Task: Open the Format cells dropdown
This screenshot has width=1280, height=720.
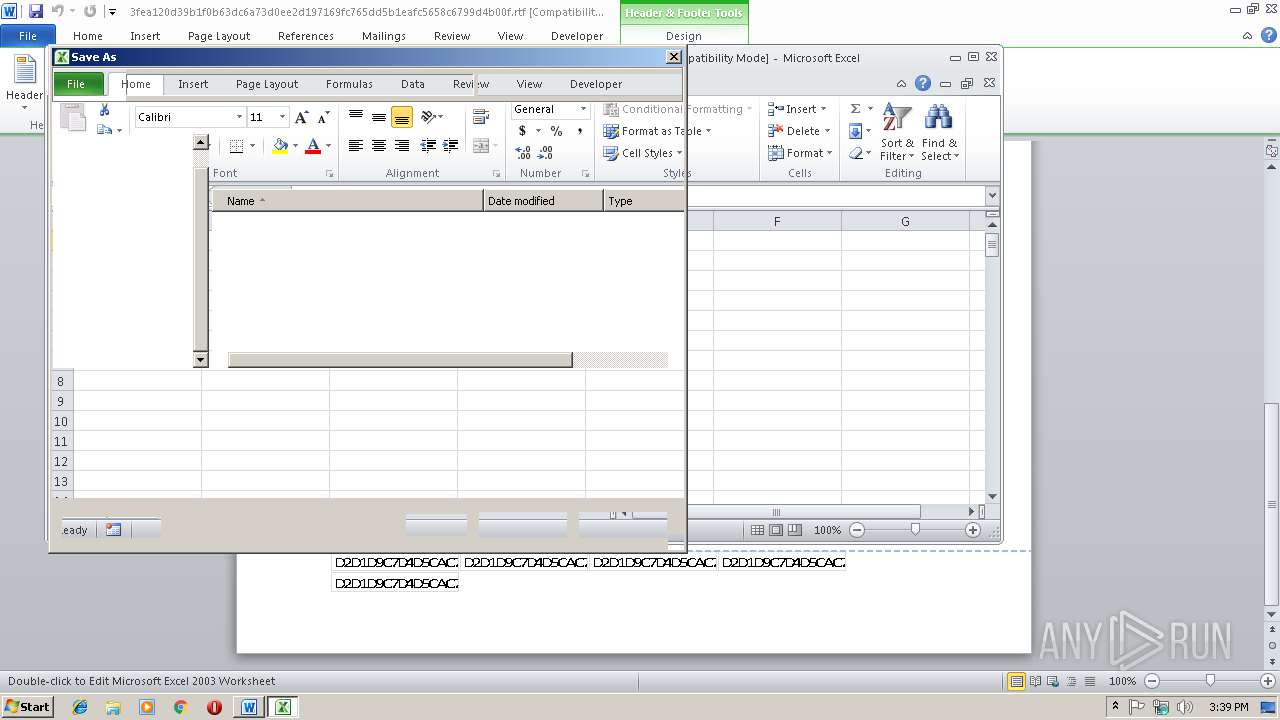Action: click(830, 153)
